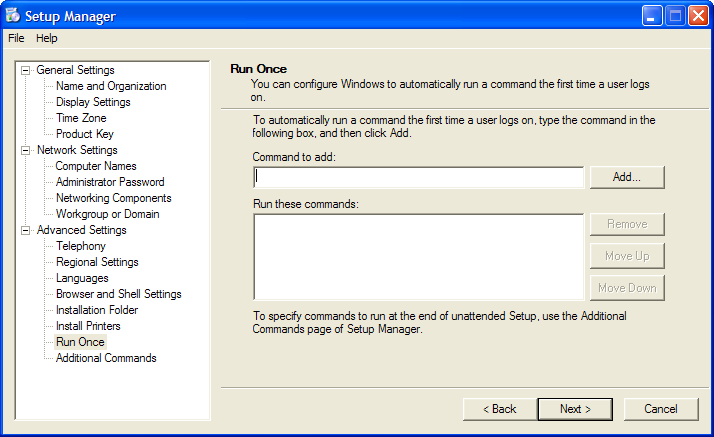This screenshot has width=714, height=437.
Task: Click the Remove button
Action: 627,224
